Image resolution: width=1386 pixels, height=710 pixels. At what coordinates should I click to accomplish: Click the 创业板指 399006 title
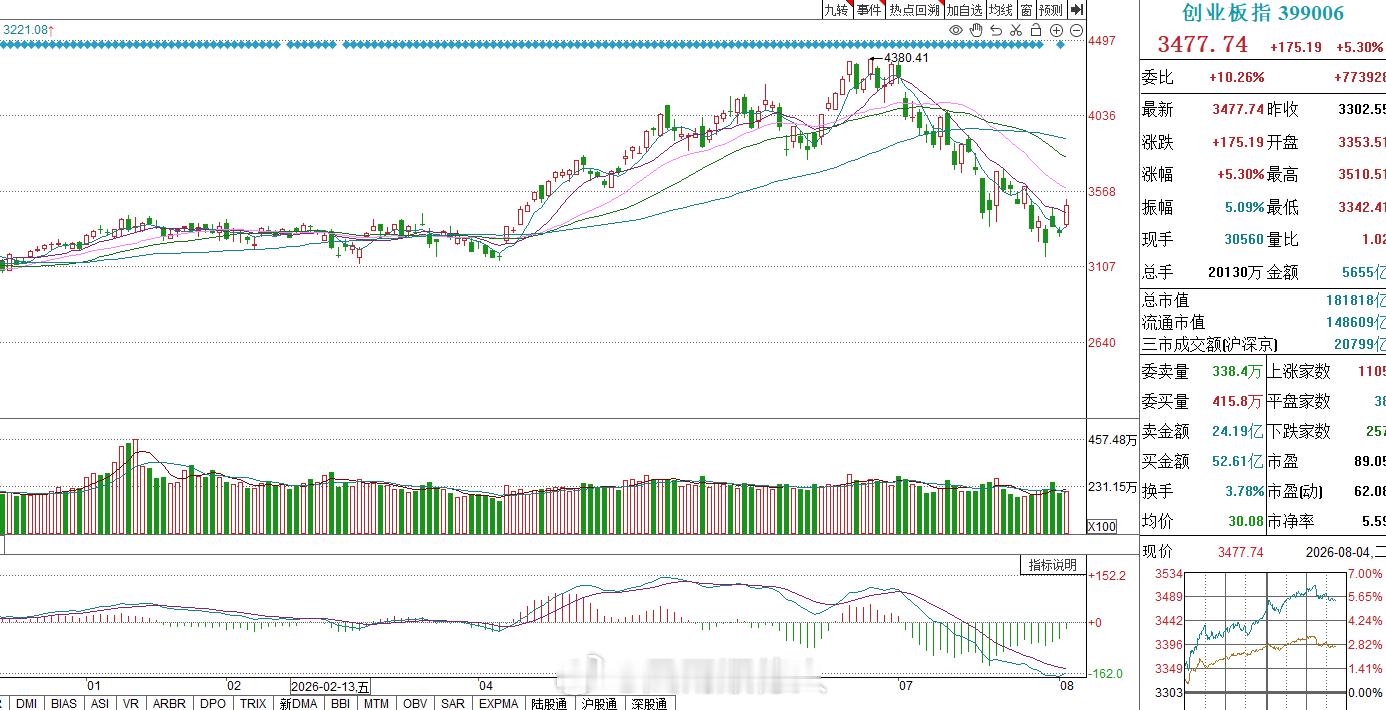(x=1263, y=13)
